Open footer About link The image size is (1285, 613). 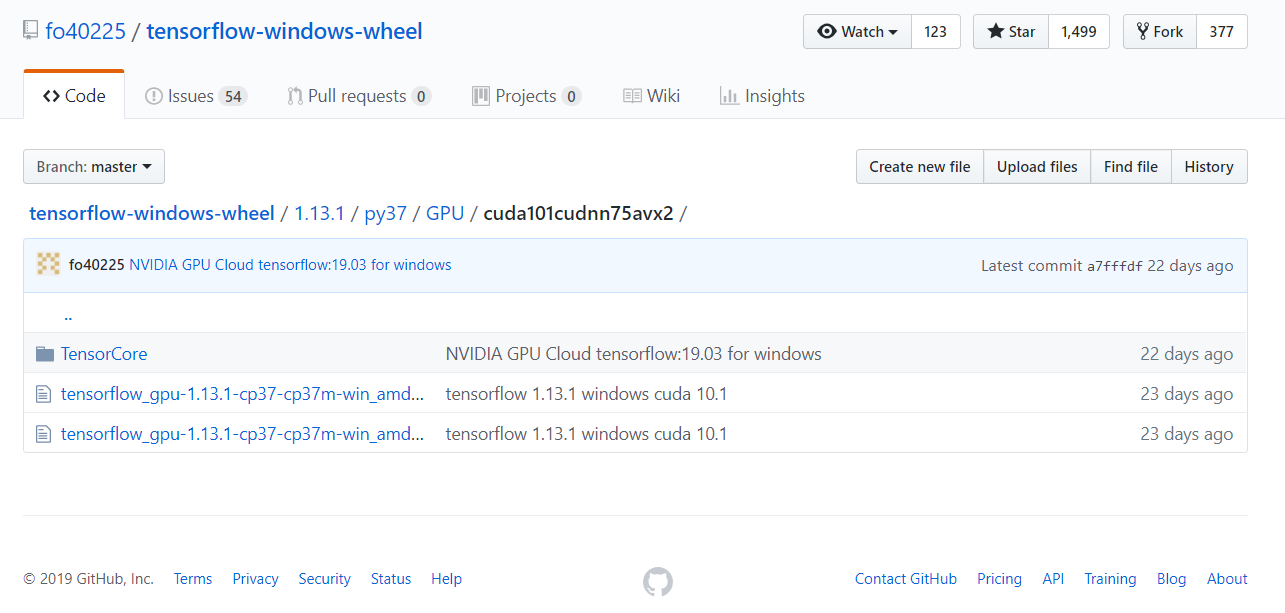coord(1227,579)
